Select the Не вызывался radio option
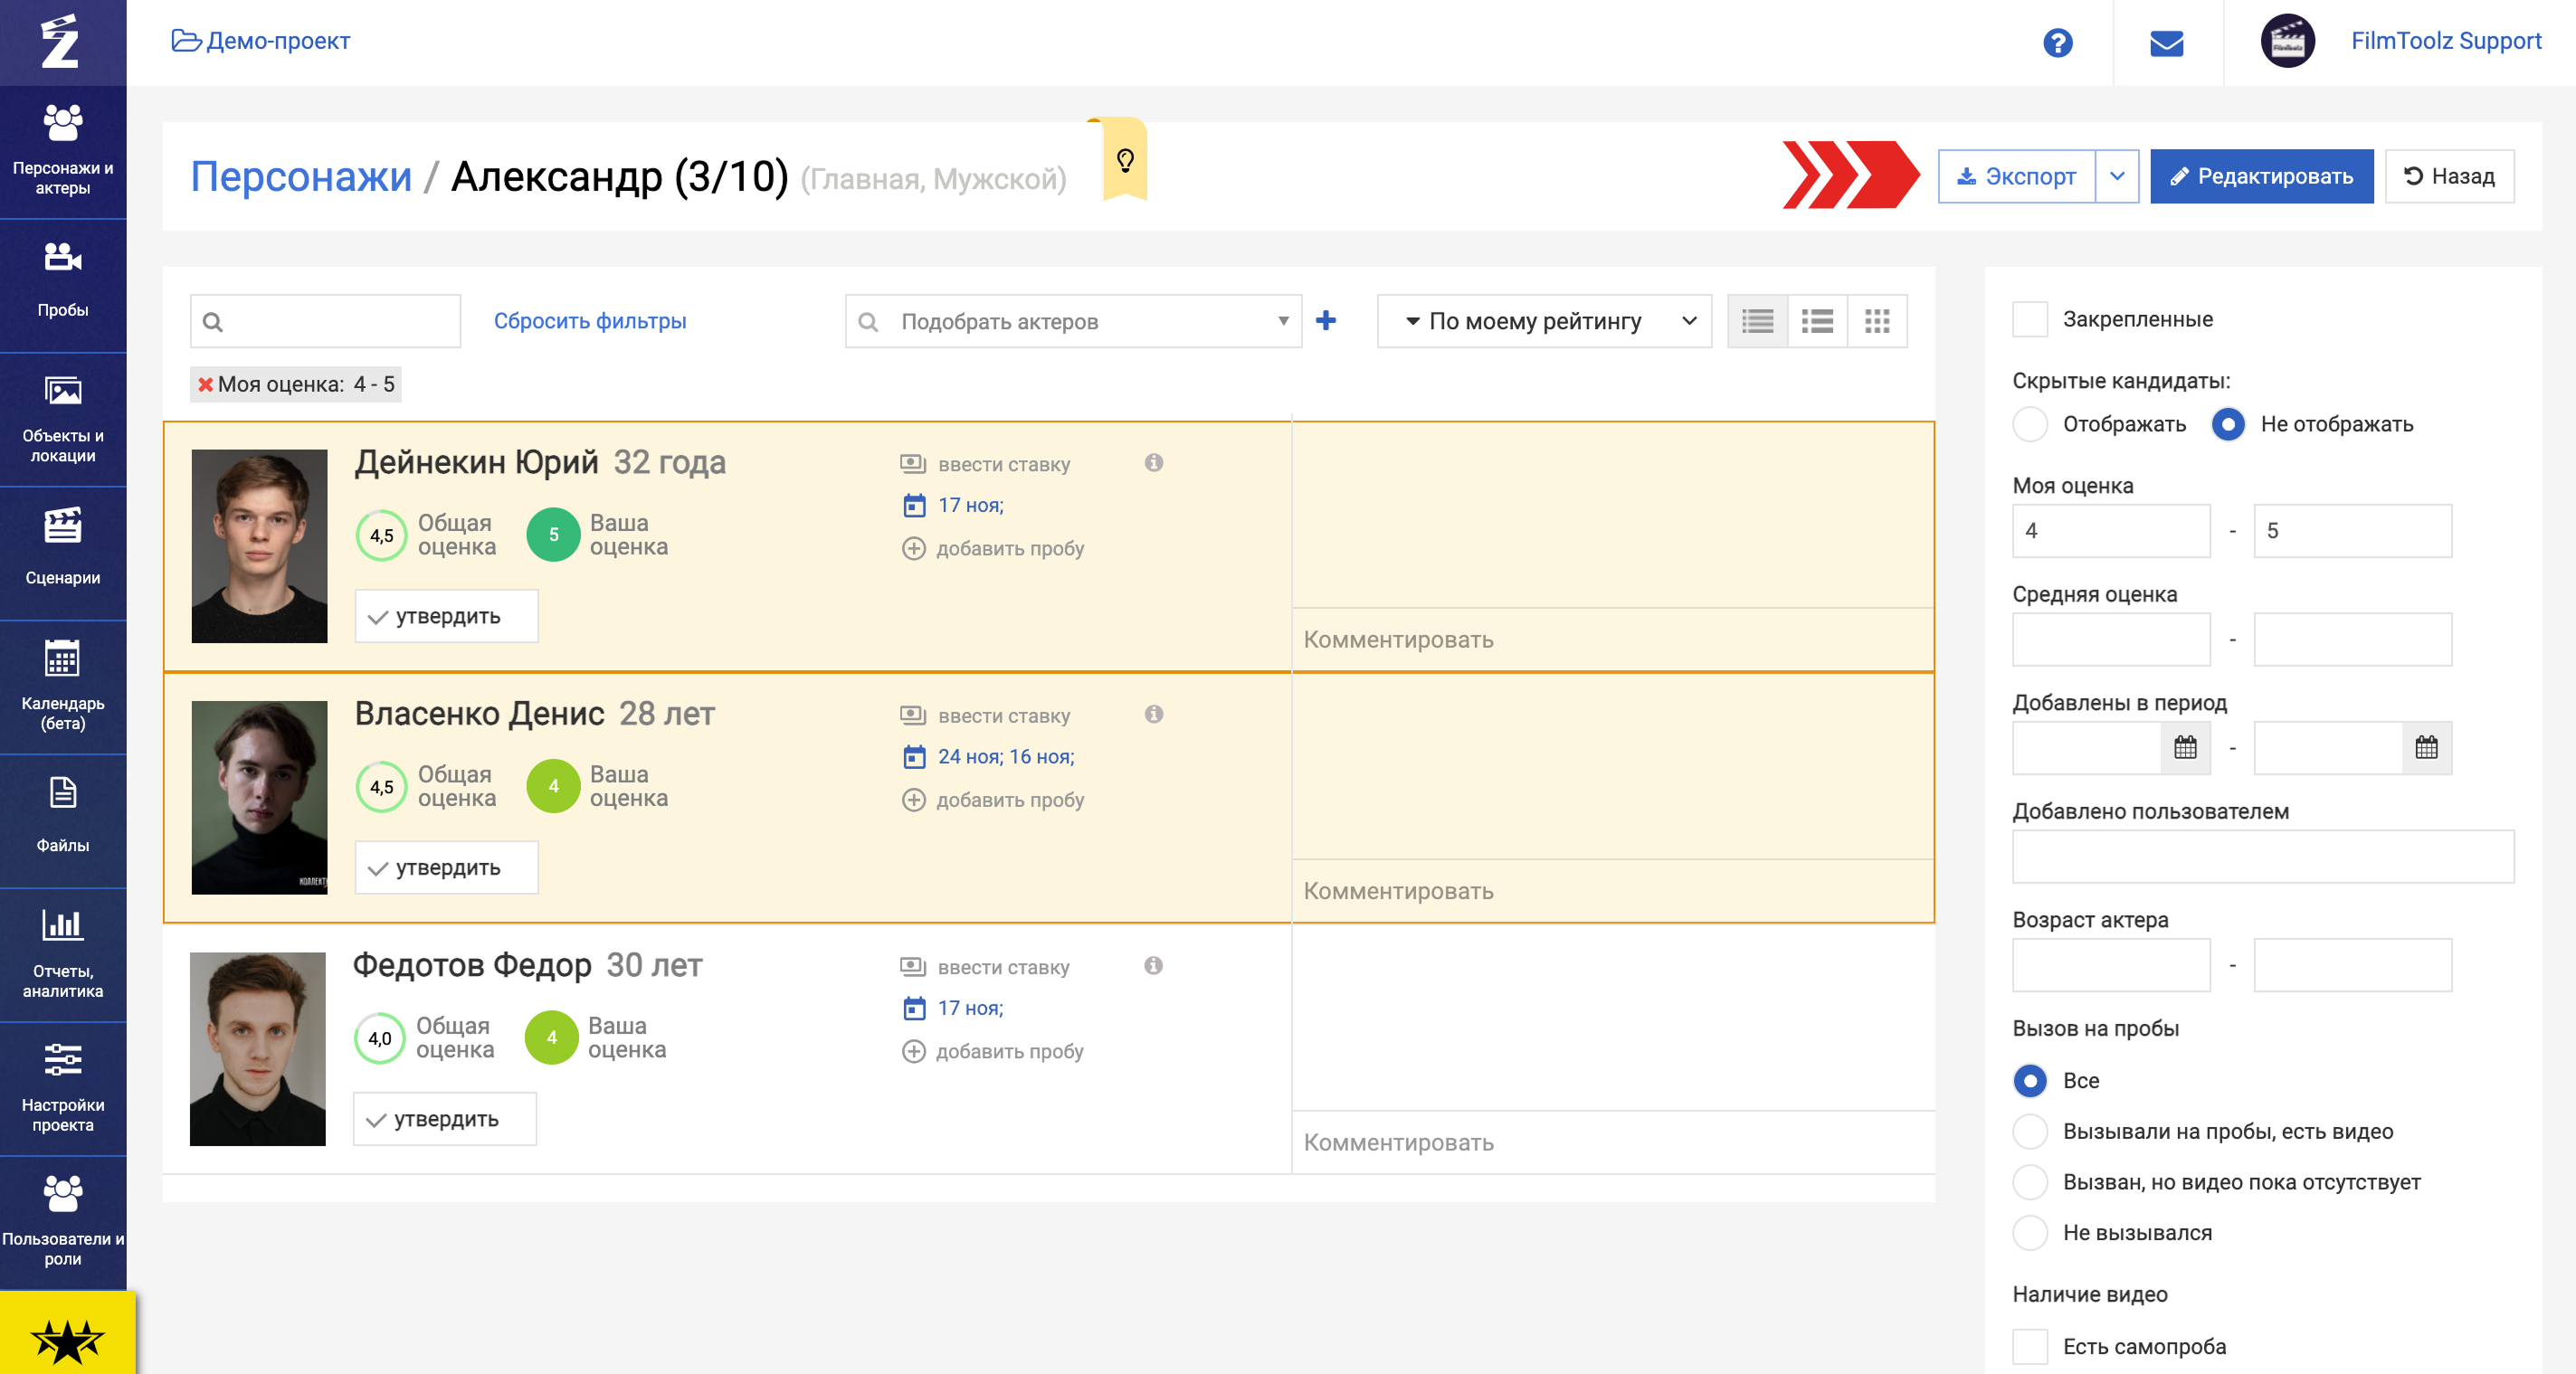 pos(2030,1233)
